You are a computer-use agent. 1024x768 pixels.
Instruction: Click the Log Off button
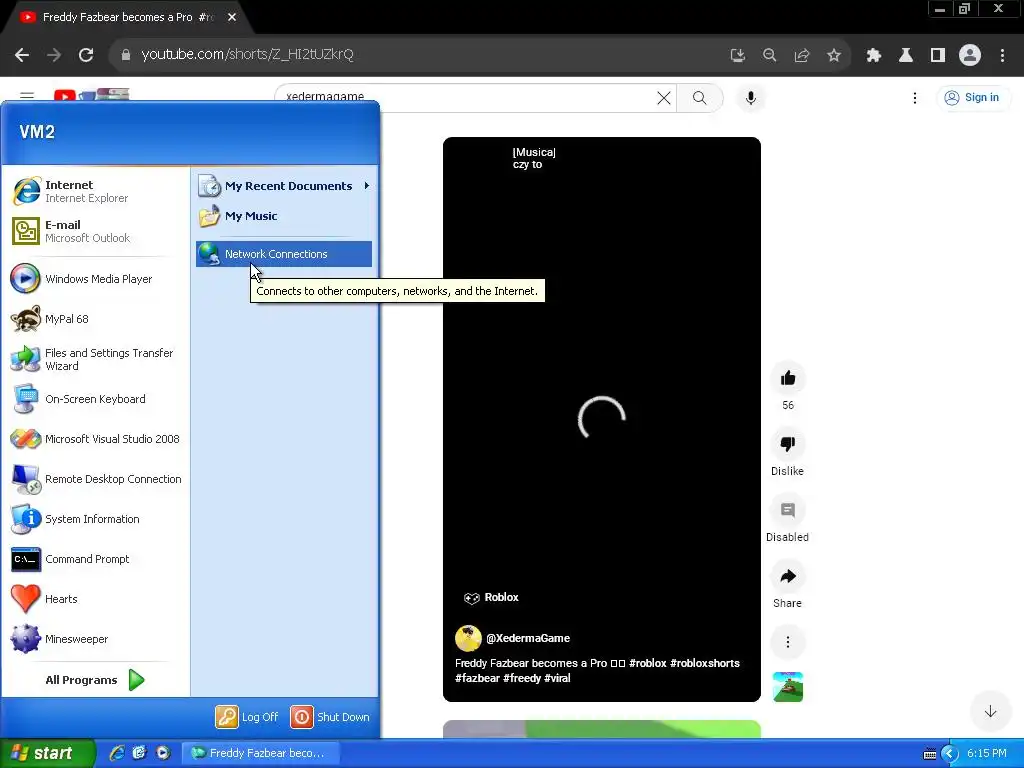(x=248, y=717)
